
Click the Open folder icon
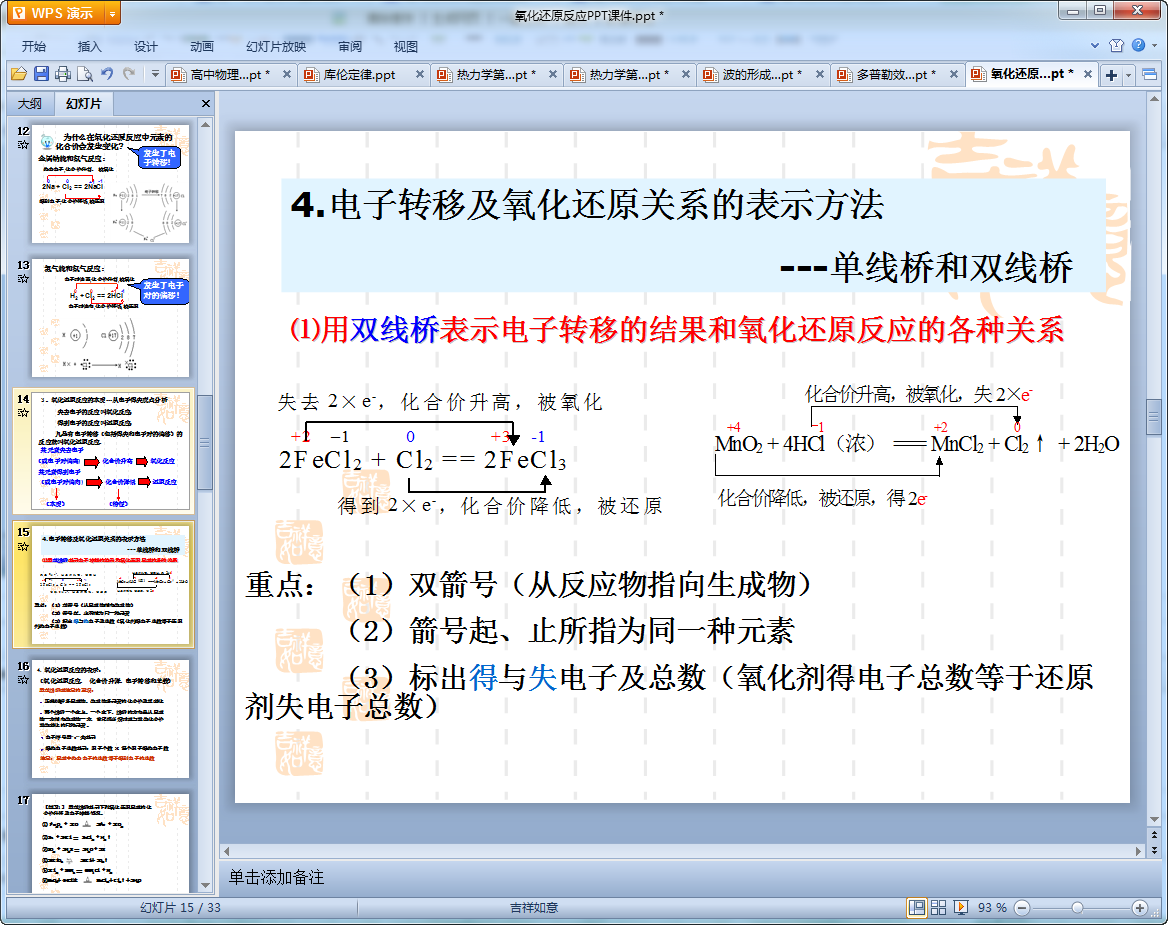point(19,74)
